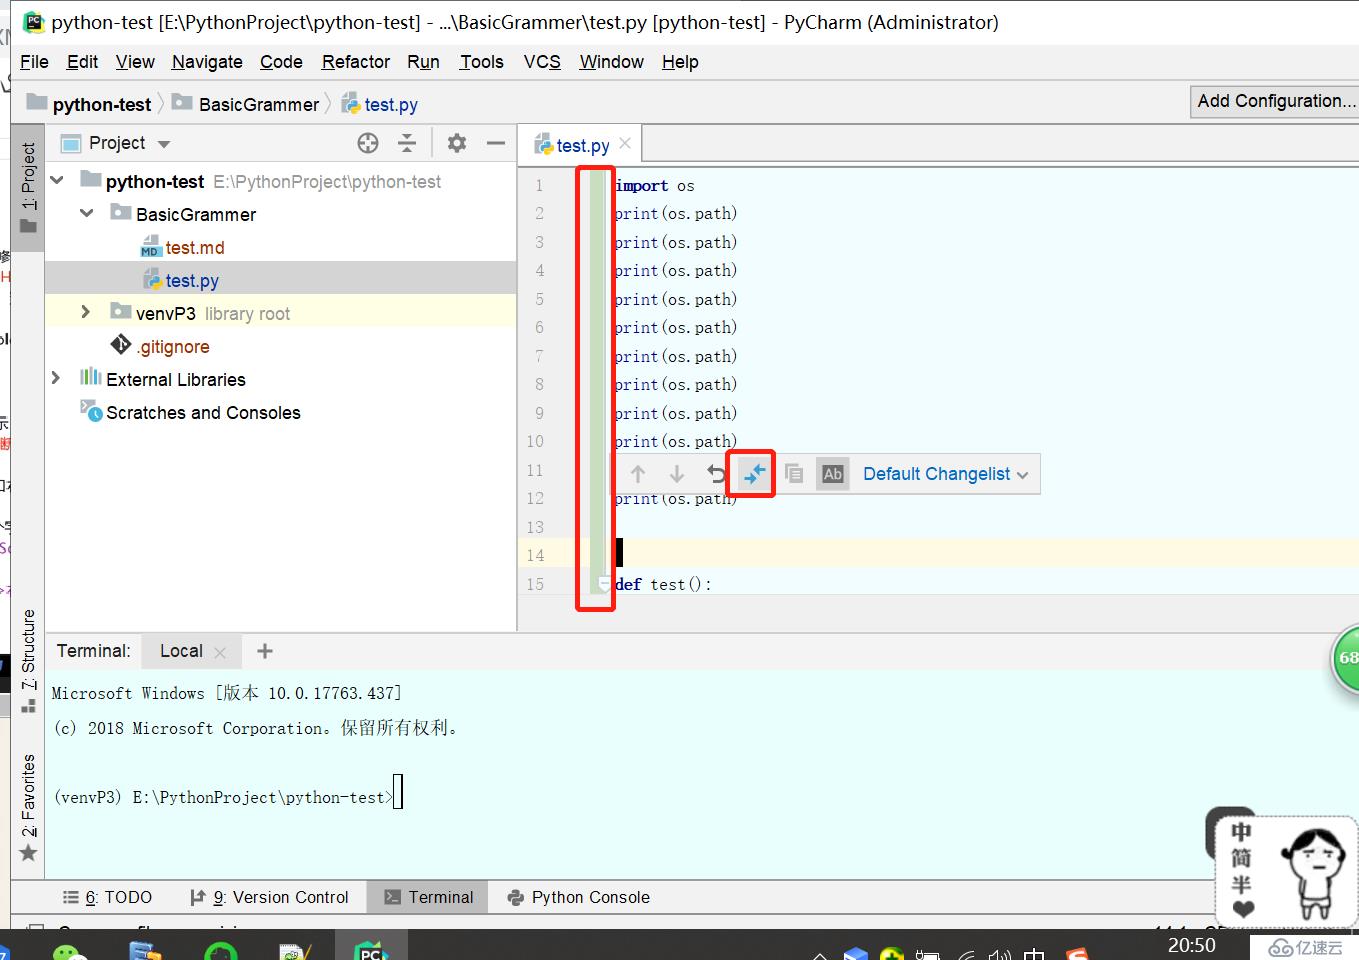Viewport: 1359px width, 960px height.
Task: Click the green 68 floating badge
Action: point(1346,657)
